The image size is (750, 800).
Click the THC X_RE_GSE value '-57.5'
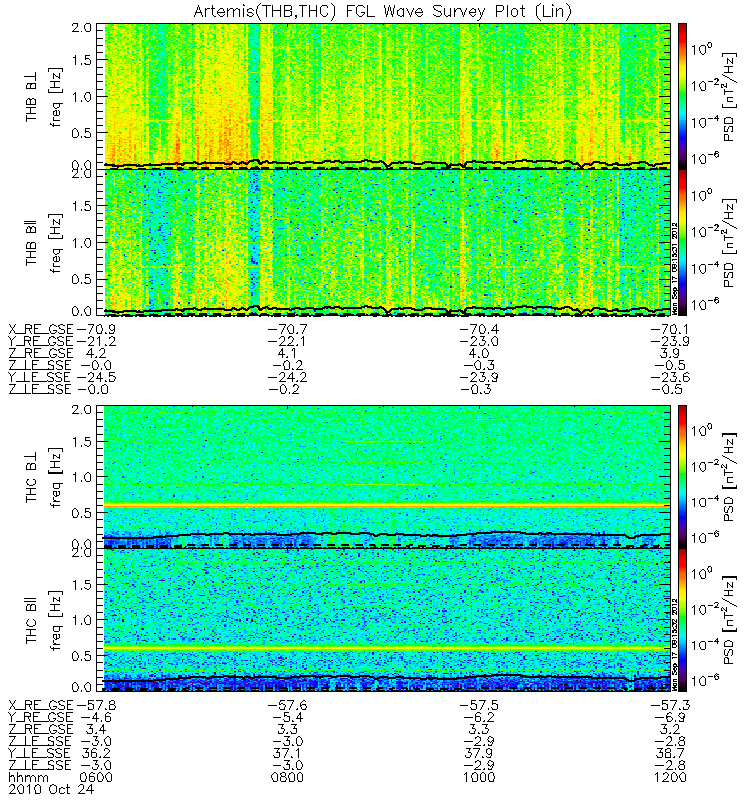pos(479,705)
